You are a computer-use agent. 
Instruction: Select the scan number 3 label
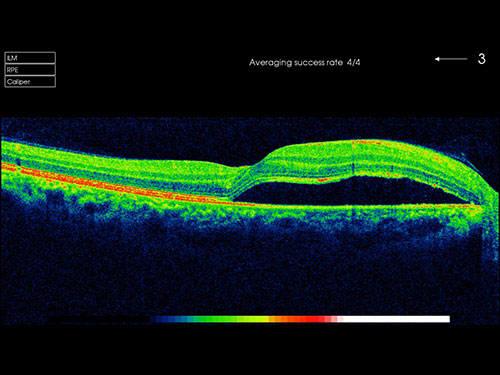pos(481,59)
